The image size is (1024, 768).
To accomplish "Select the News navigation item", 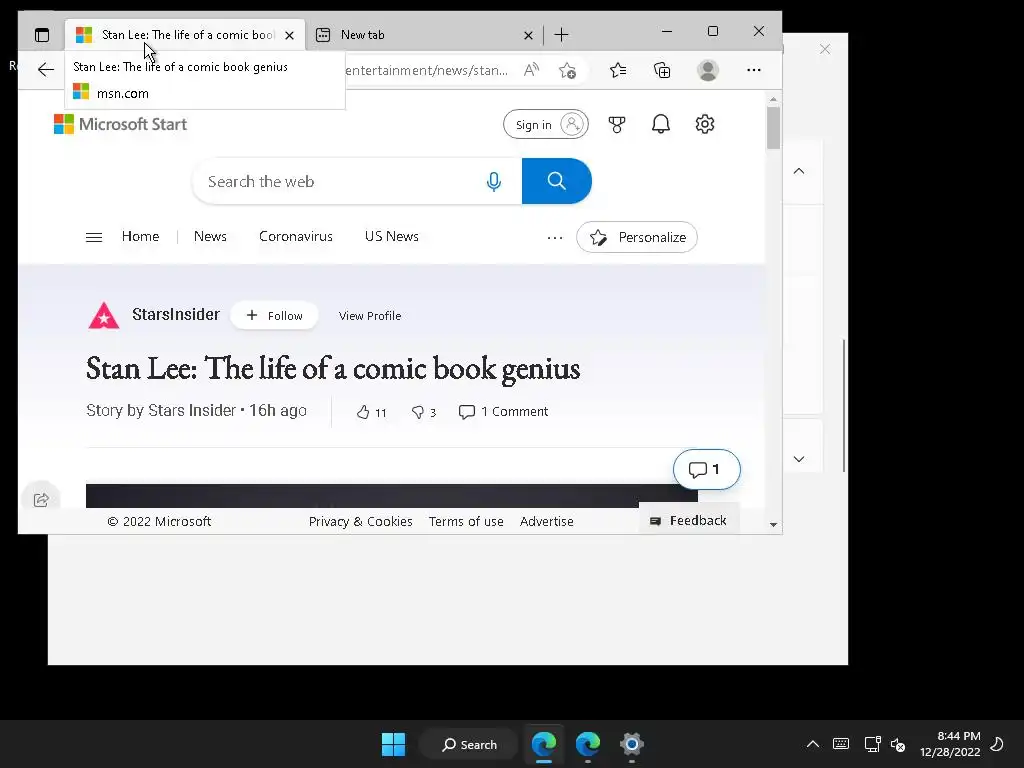I will [210, 236].
